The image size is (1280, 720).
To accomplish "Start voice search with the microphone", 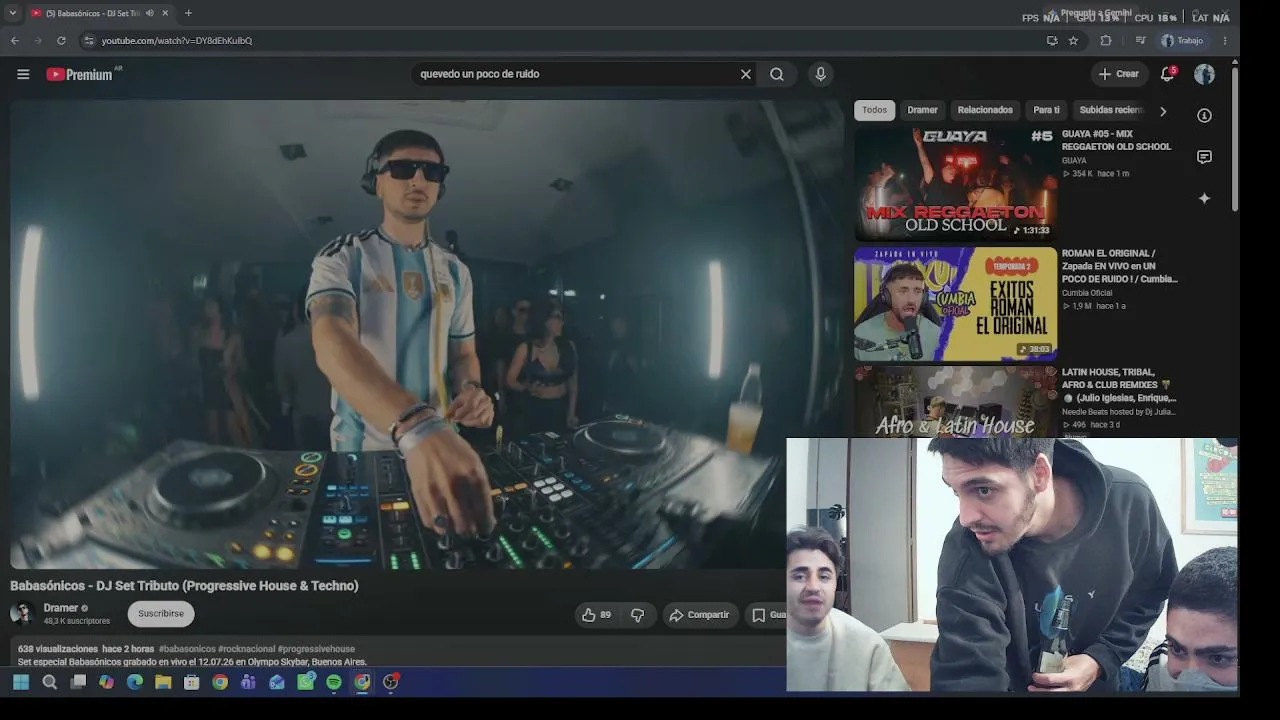I will pyautogui.click(x=821, y=74).
